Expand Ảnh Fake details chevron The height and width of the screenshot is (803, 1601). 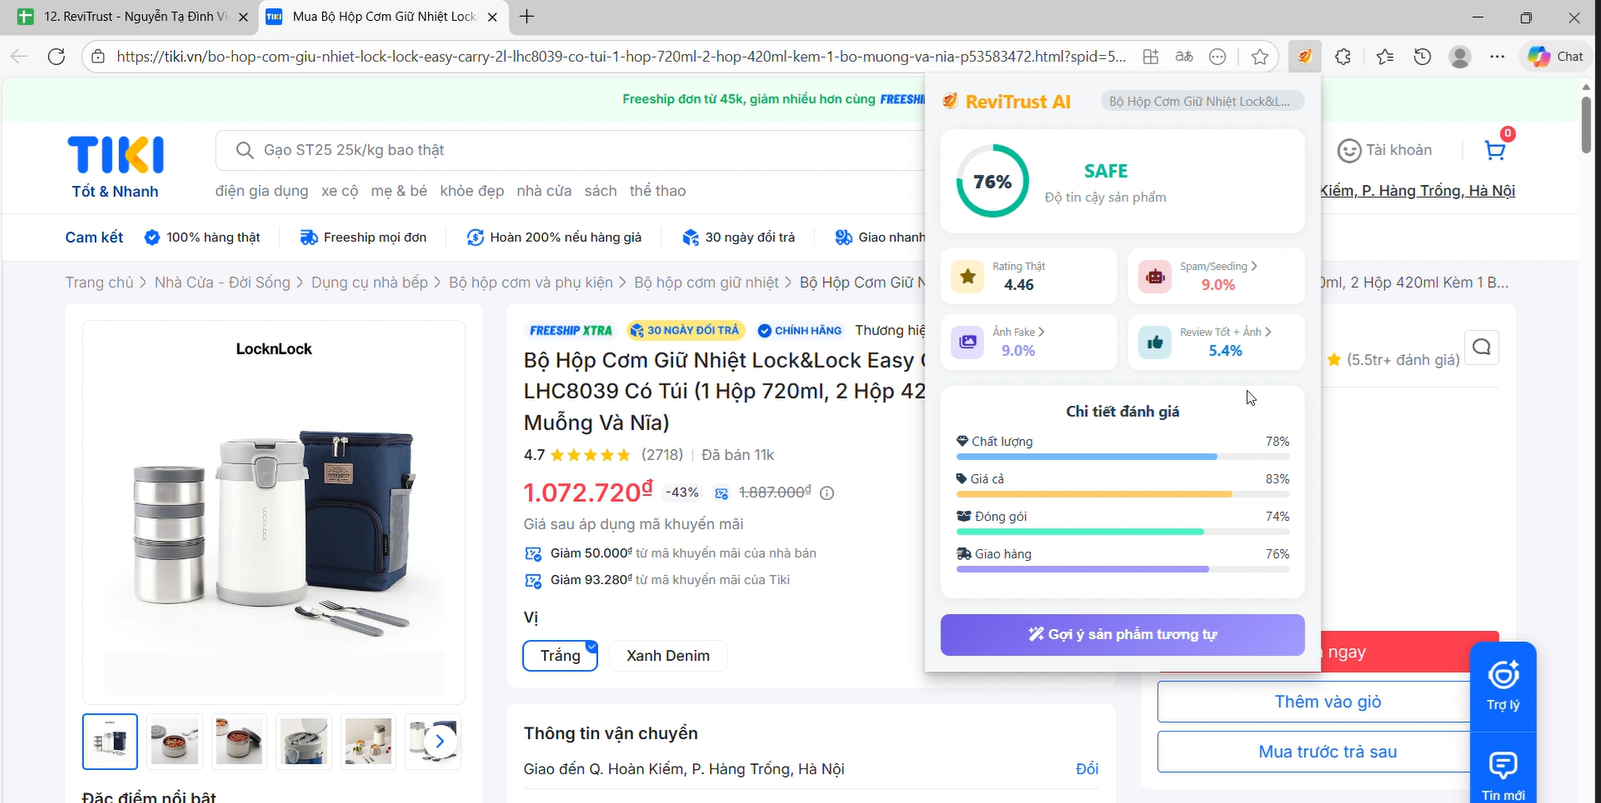point(1041,332)
